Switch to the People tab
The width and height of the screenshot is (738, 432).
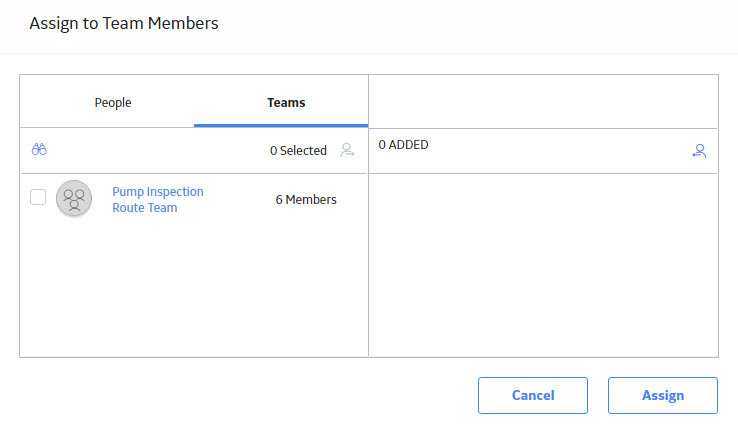[x=113, y=103]
